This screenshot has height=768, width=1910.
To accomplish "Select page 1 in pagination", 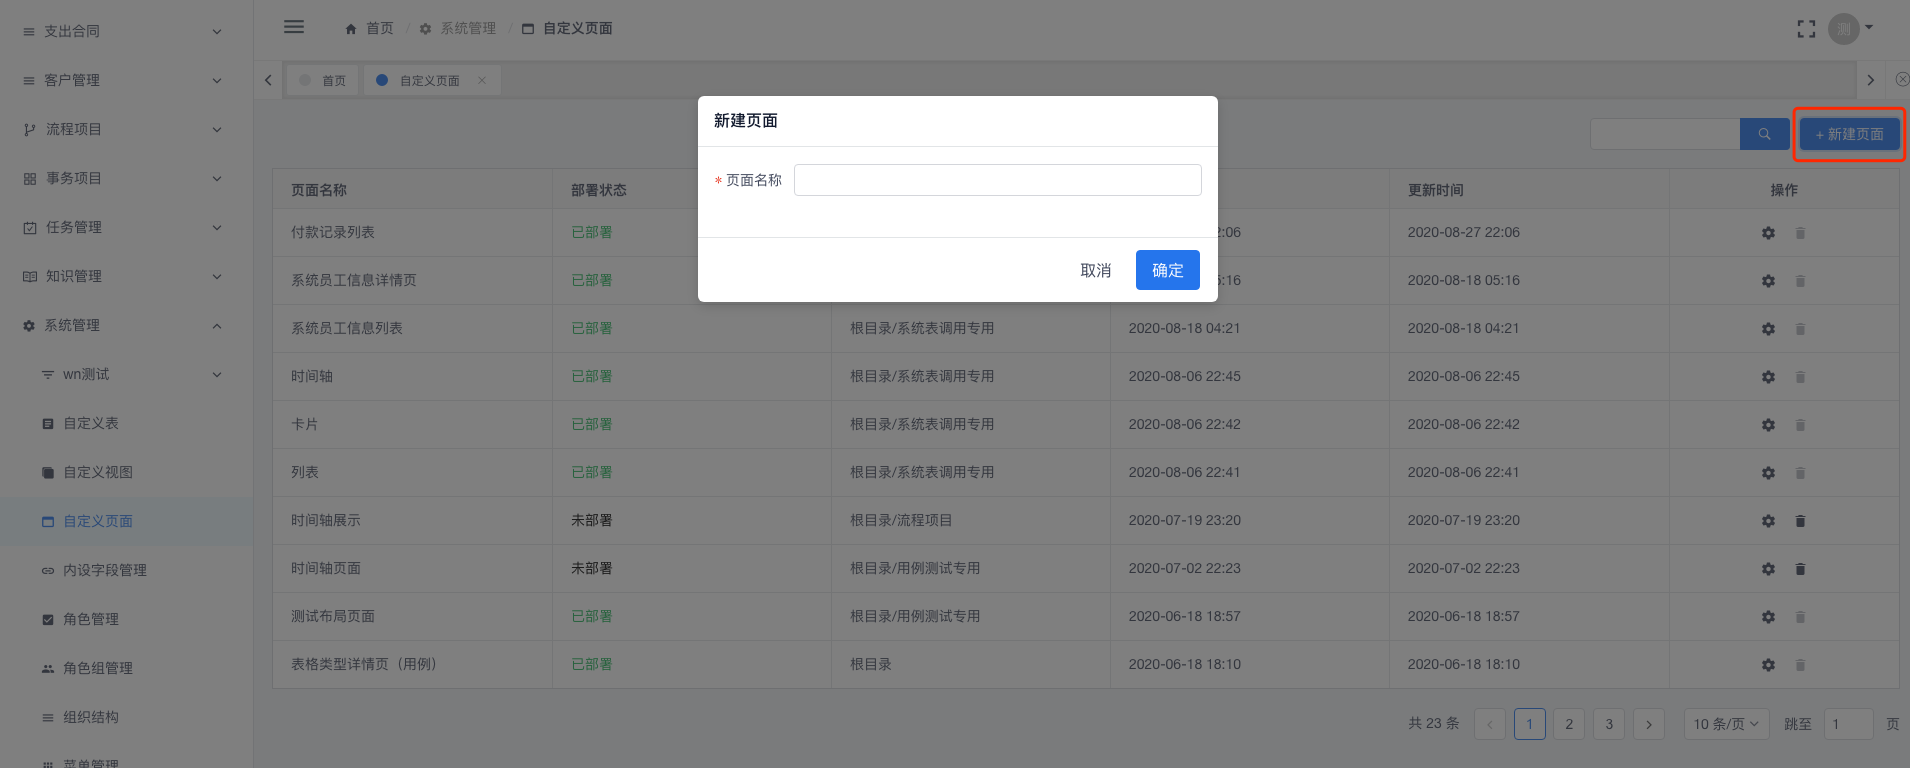I will 1529,724.
